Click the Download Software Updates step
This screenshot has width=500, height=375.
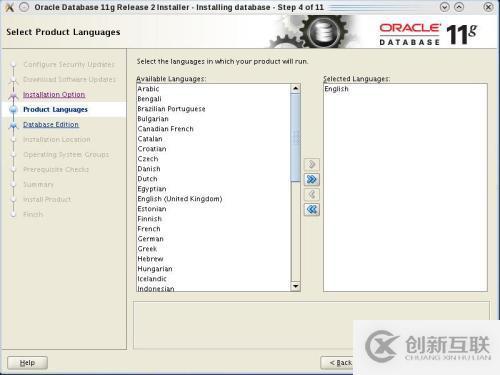click(x=69, y=79)
